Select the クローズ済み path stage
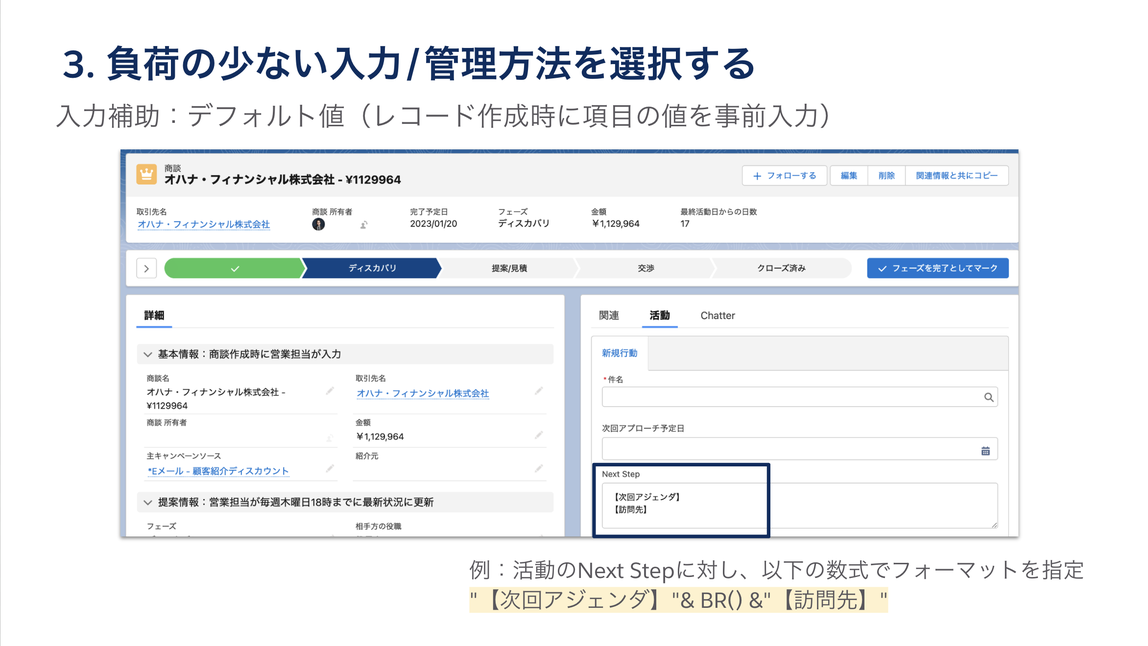 point(781,268)
